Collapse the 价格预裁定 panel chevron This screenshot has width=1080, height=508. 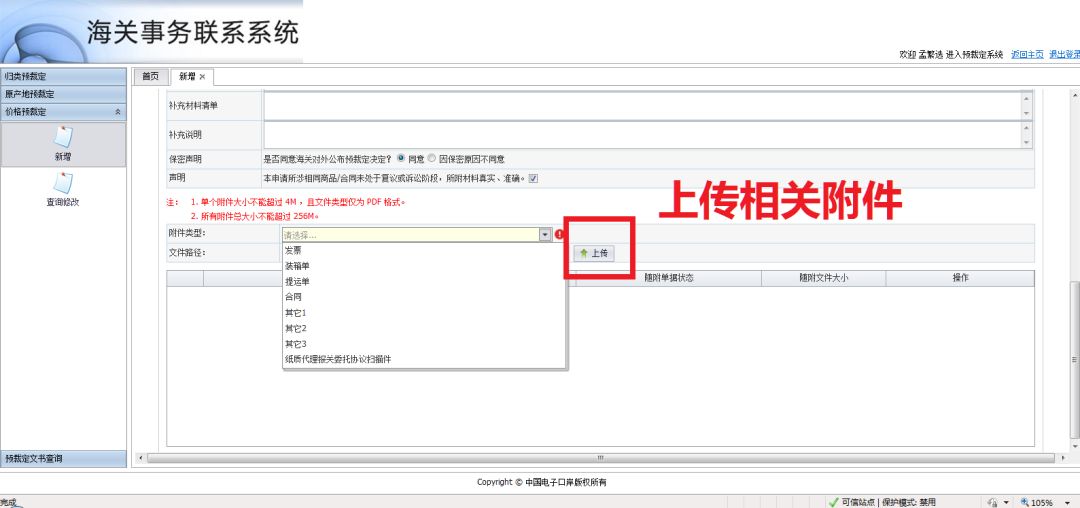118,112
